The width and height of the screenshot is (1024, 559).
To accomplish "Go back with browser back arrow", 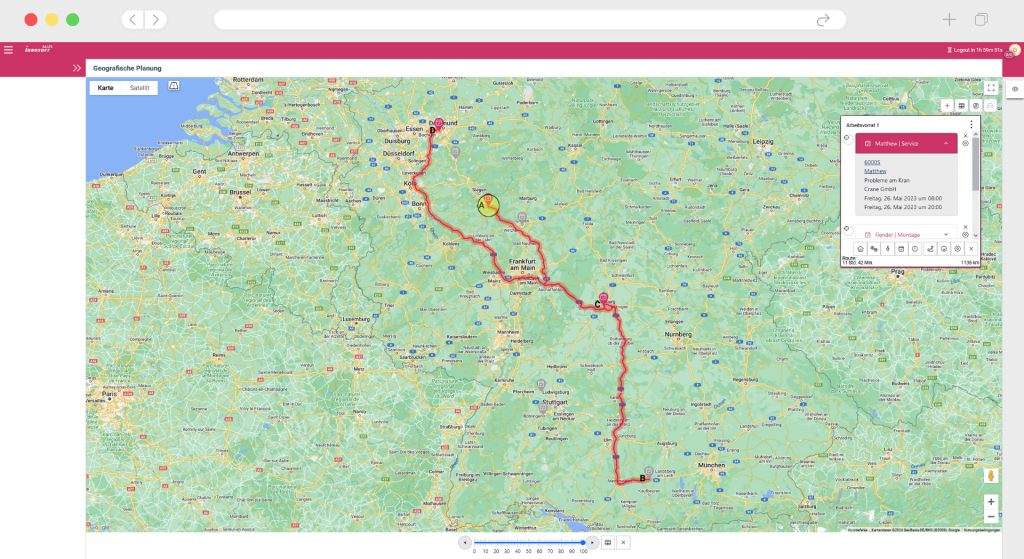I will [x=133, y=20].
